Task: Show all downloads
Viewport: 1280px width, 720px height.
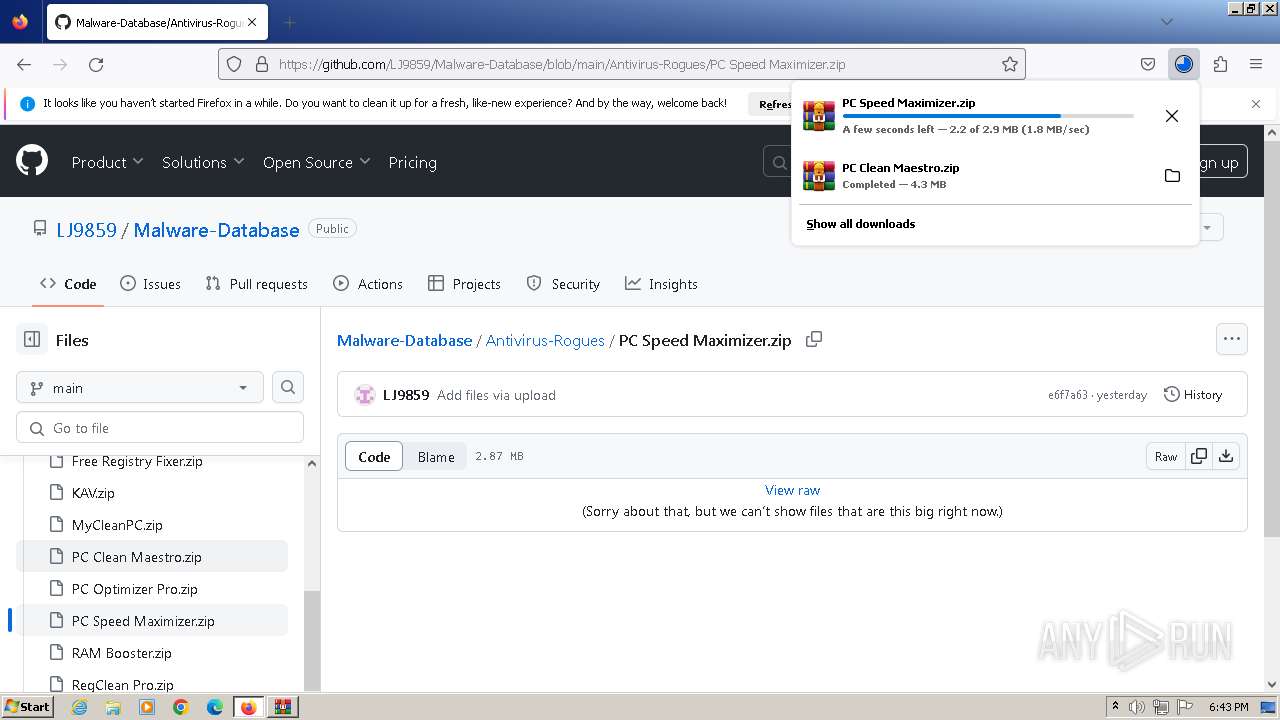Action: [860, 224]
